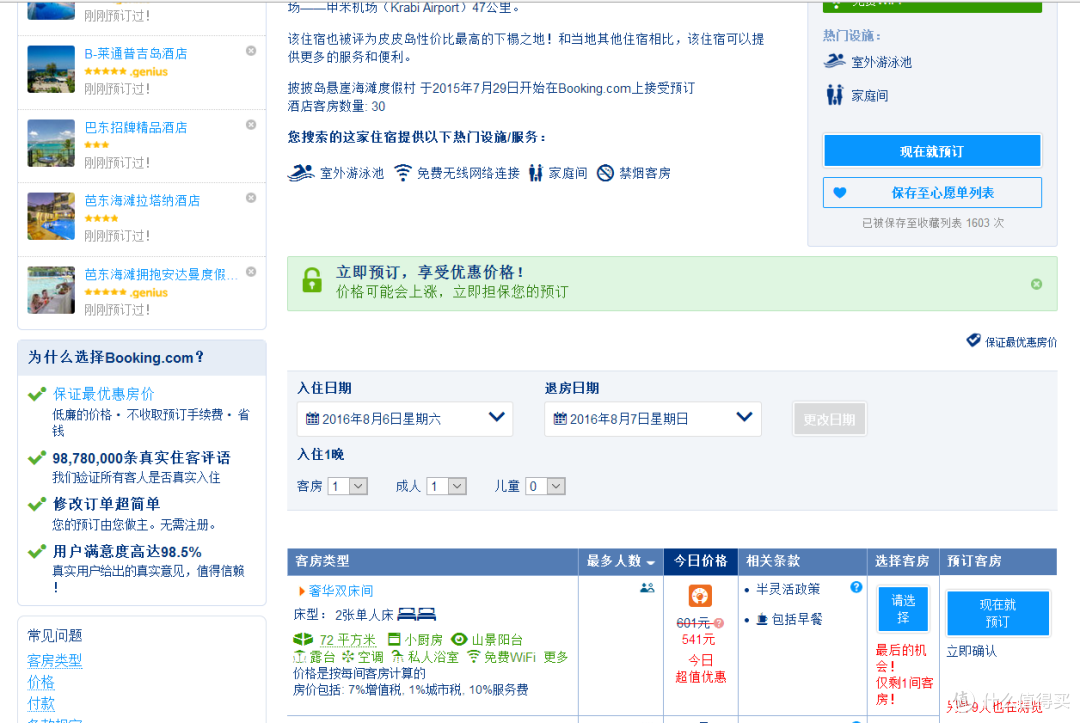This screenshot has height=723, width=1080.
Task: Click the two-person occupancy icon
Action: coord(647,588)
